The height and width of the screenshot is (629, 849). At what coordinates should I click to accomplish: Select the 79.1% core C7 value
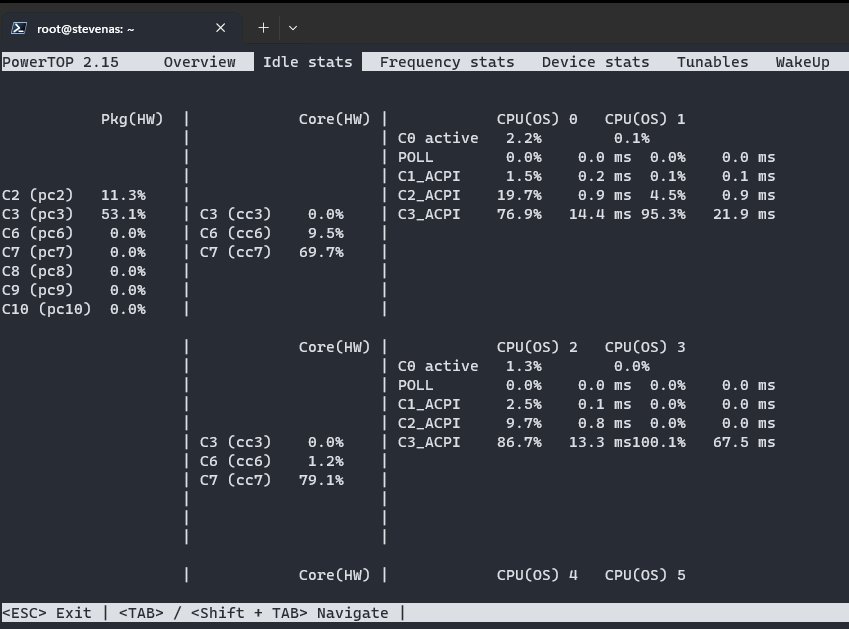click(322, 480)
